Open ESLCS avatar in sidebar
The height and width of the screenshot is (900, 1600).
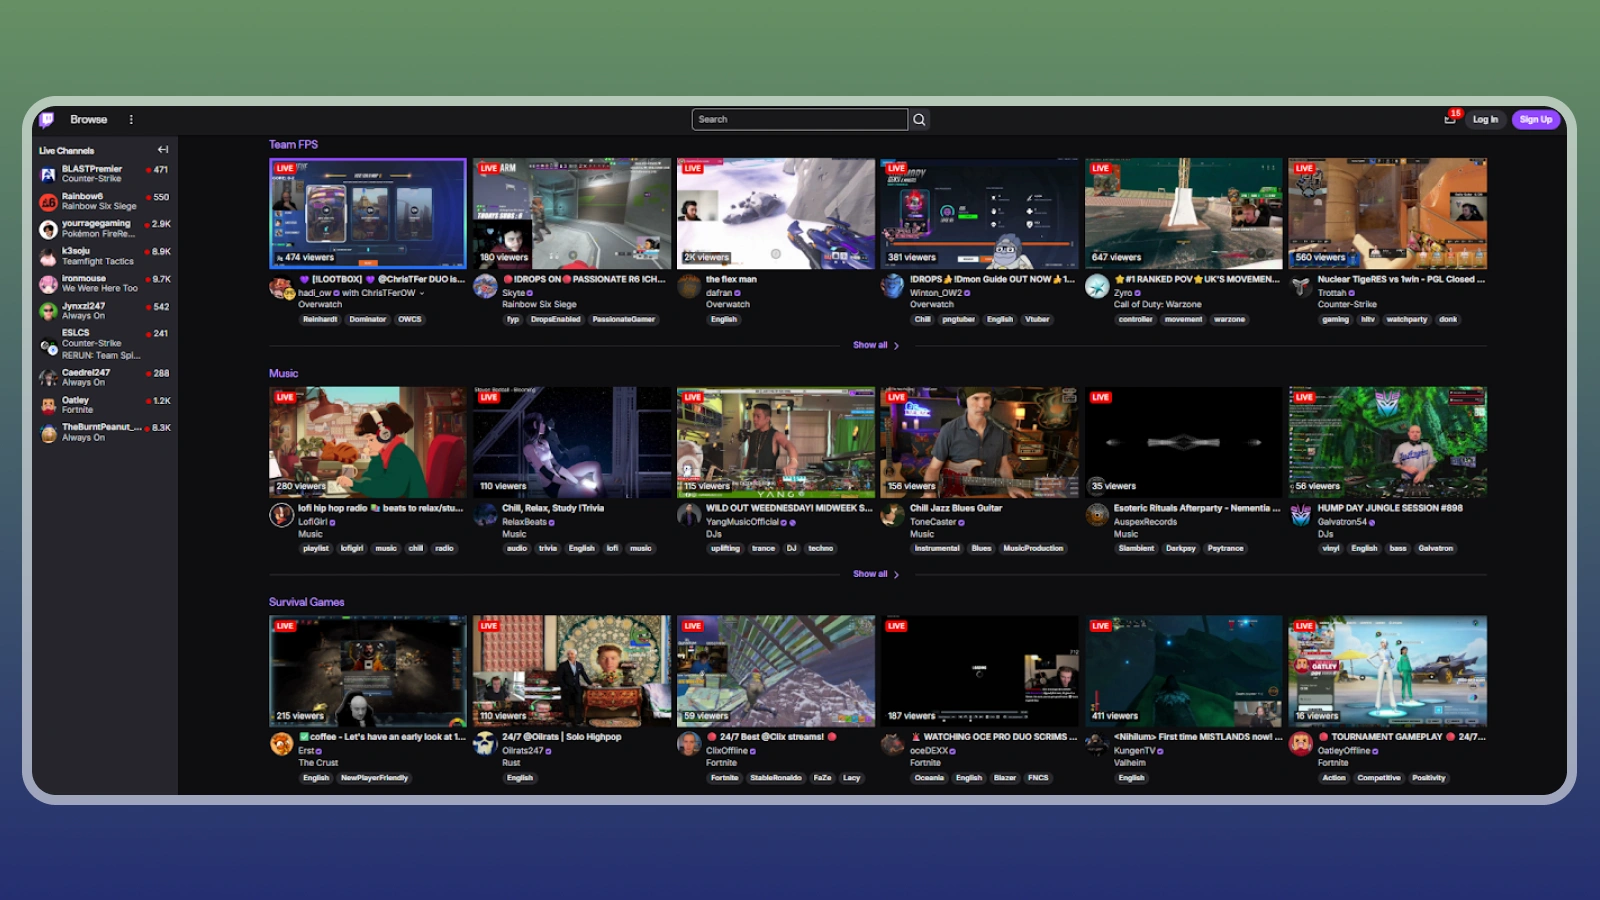click(48, 345)
